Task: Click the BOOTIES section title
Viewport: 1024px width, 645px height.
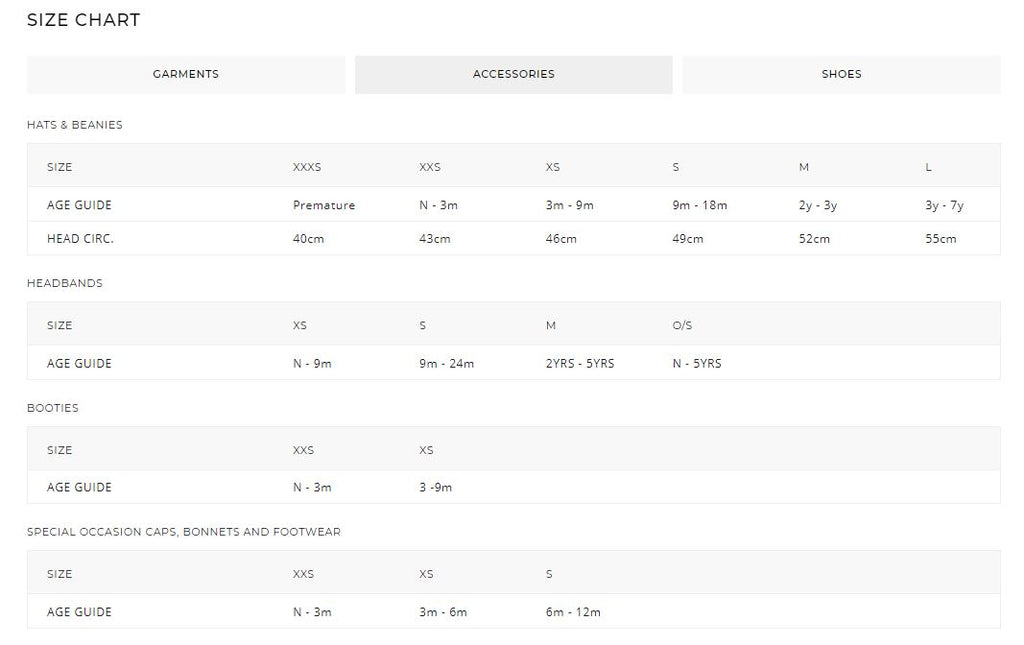Action: pyautogui.click(x=53, y=408)
